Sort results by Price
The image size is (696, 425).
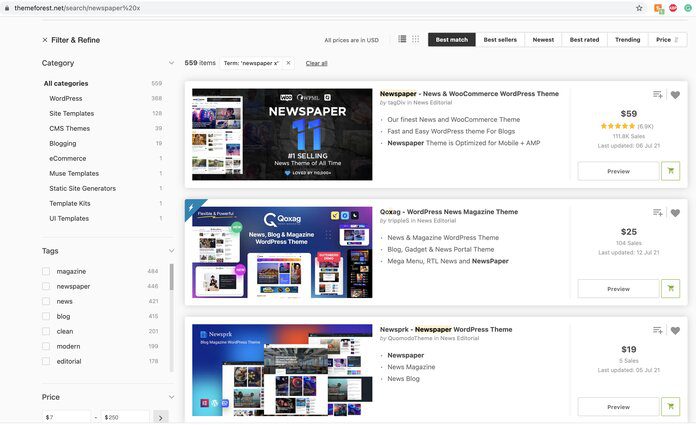668,40
